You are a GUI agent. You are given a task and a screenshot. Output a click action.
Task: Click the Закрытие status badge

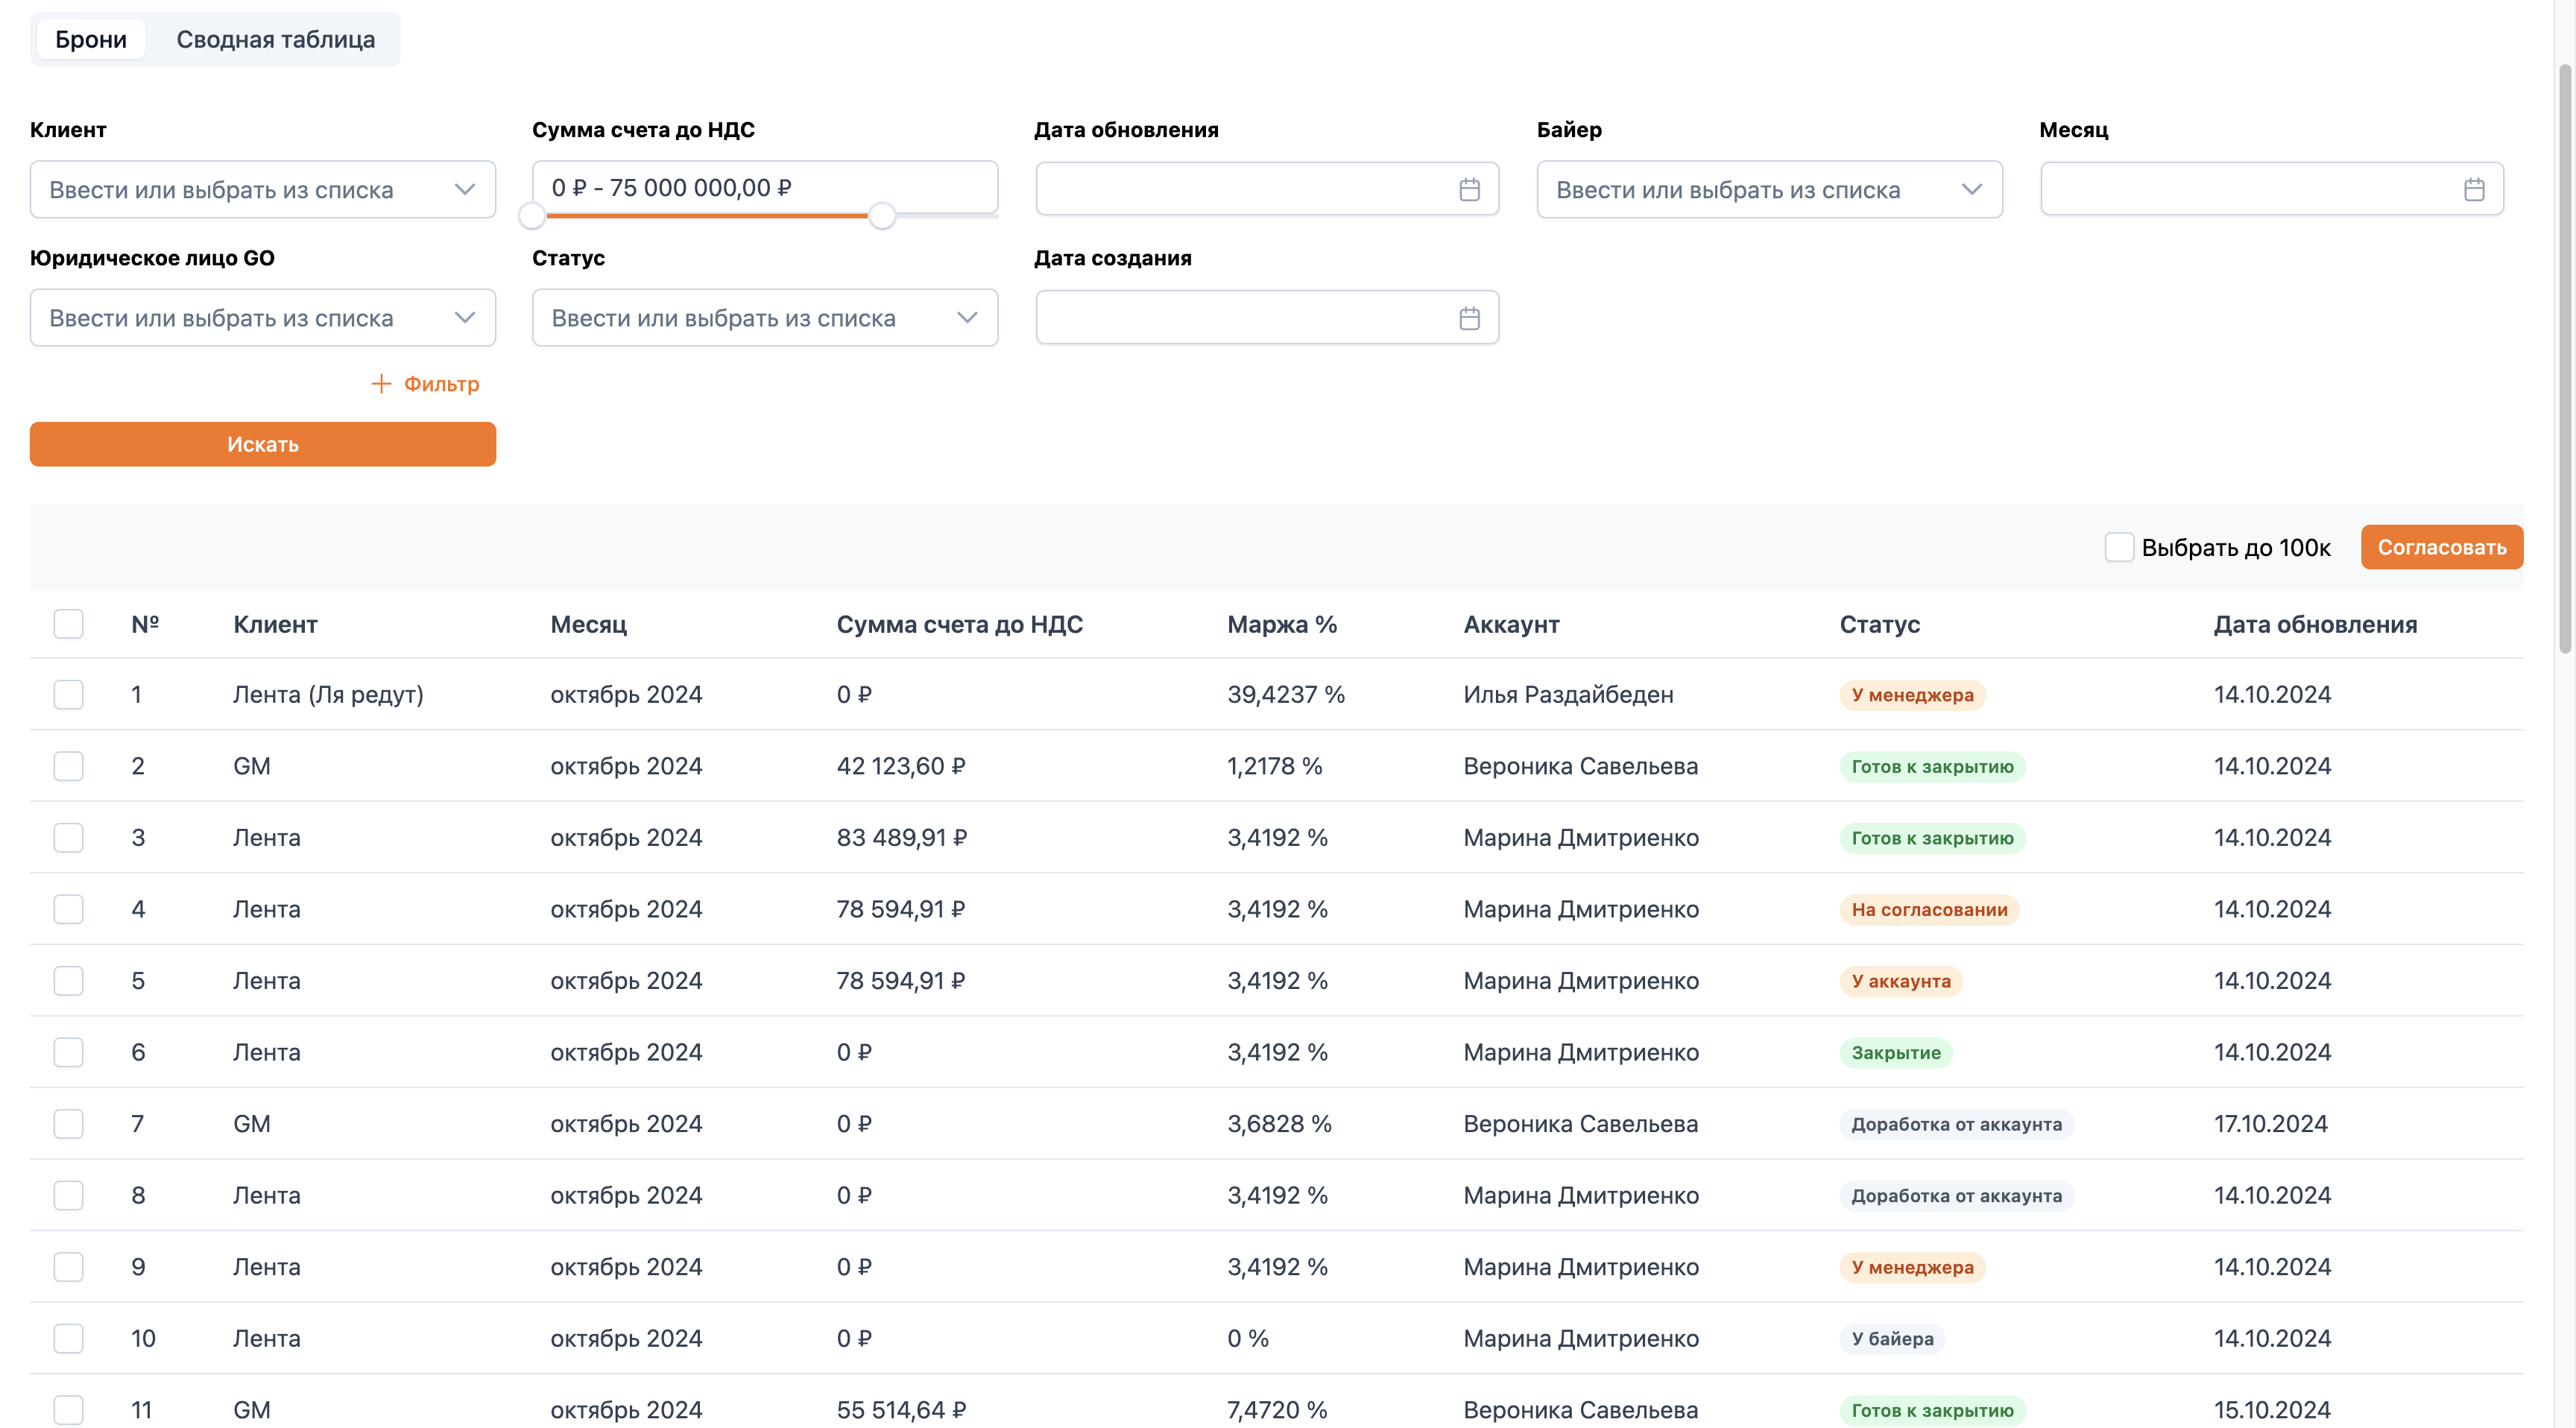point(1896,1053)
